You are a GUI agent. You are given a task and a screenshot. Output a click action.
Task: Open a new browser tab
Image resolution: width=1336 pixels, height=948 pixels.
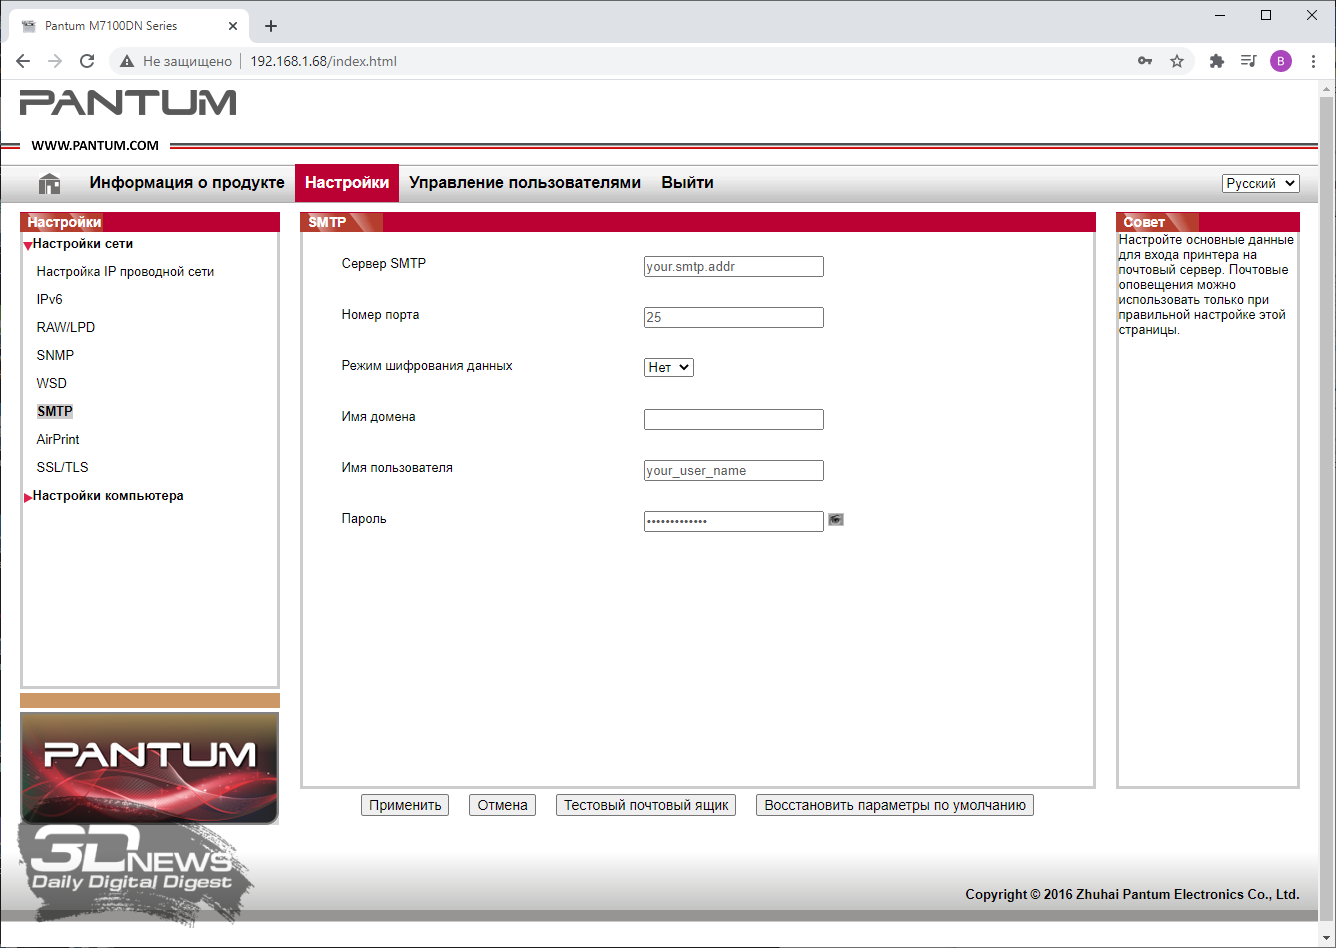tap(271, 26)
